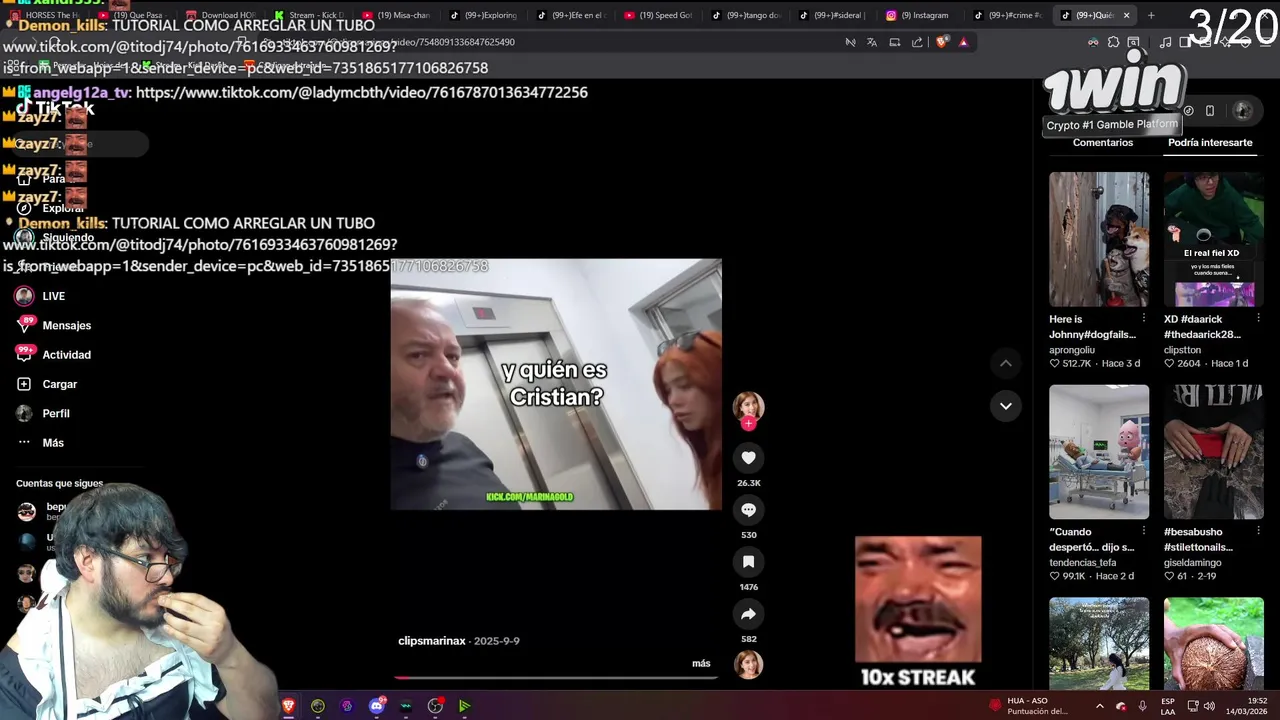Click the phone app icon near avatar
Image resolution: width=1280 pixels, height=720 pixels.
pos(1210,110)
